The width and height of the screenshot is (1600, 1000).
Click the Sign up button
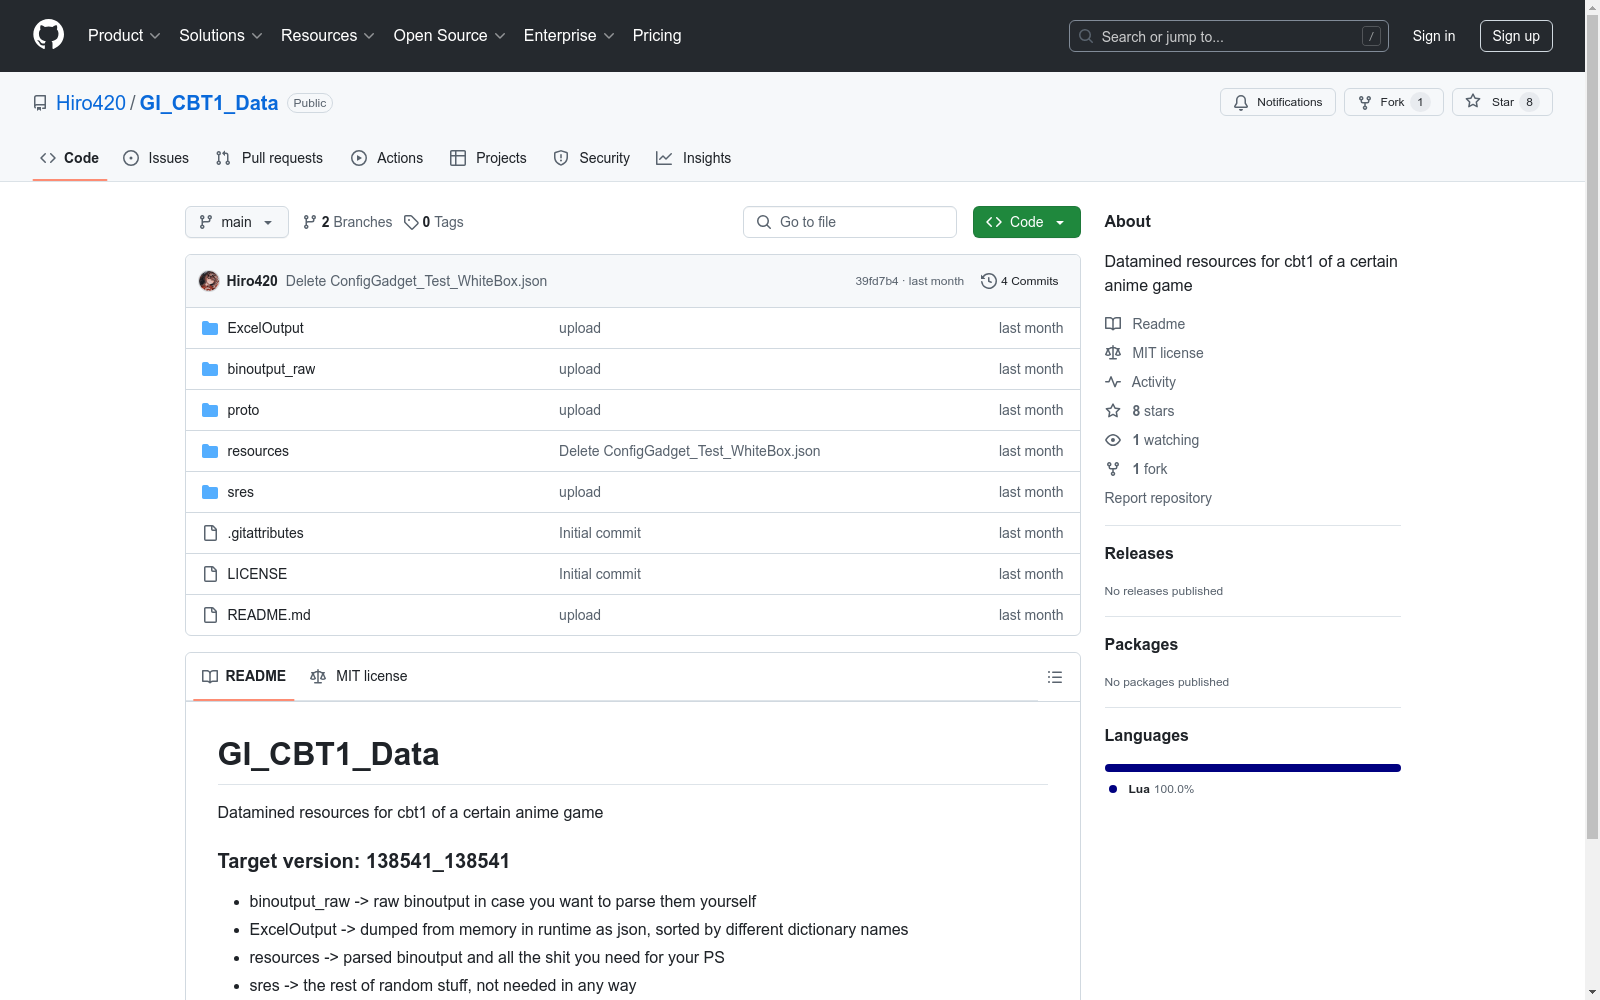[x=1516, y=36]
